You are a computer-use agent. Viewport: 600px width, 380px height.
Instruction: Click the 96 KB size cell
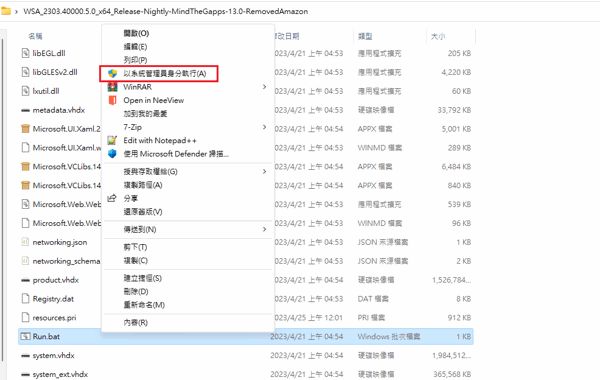(461, 223)
